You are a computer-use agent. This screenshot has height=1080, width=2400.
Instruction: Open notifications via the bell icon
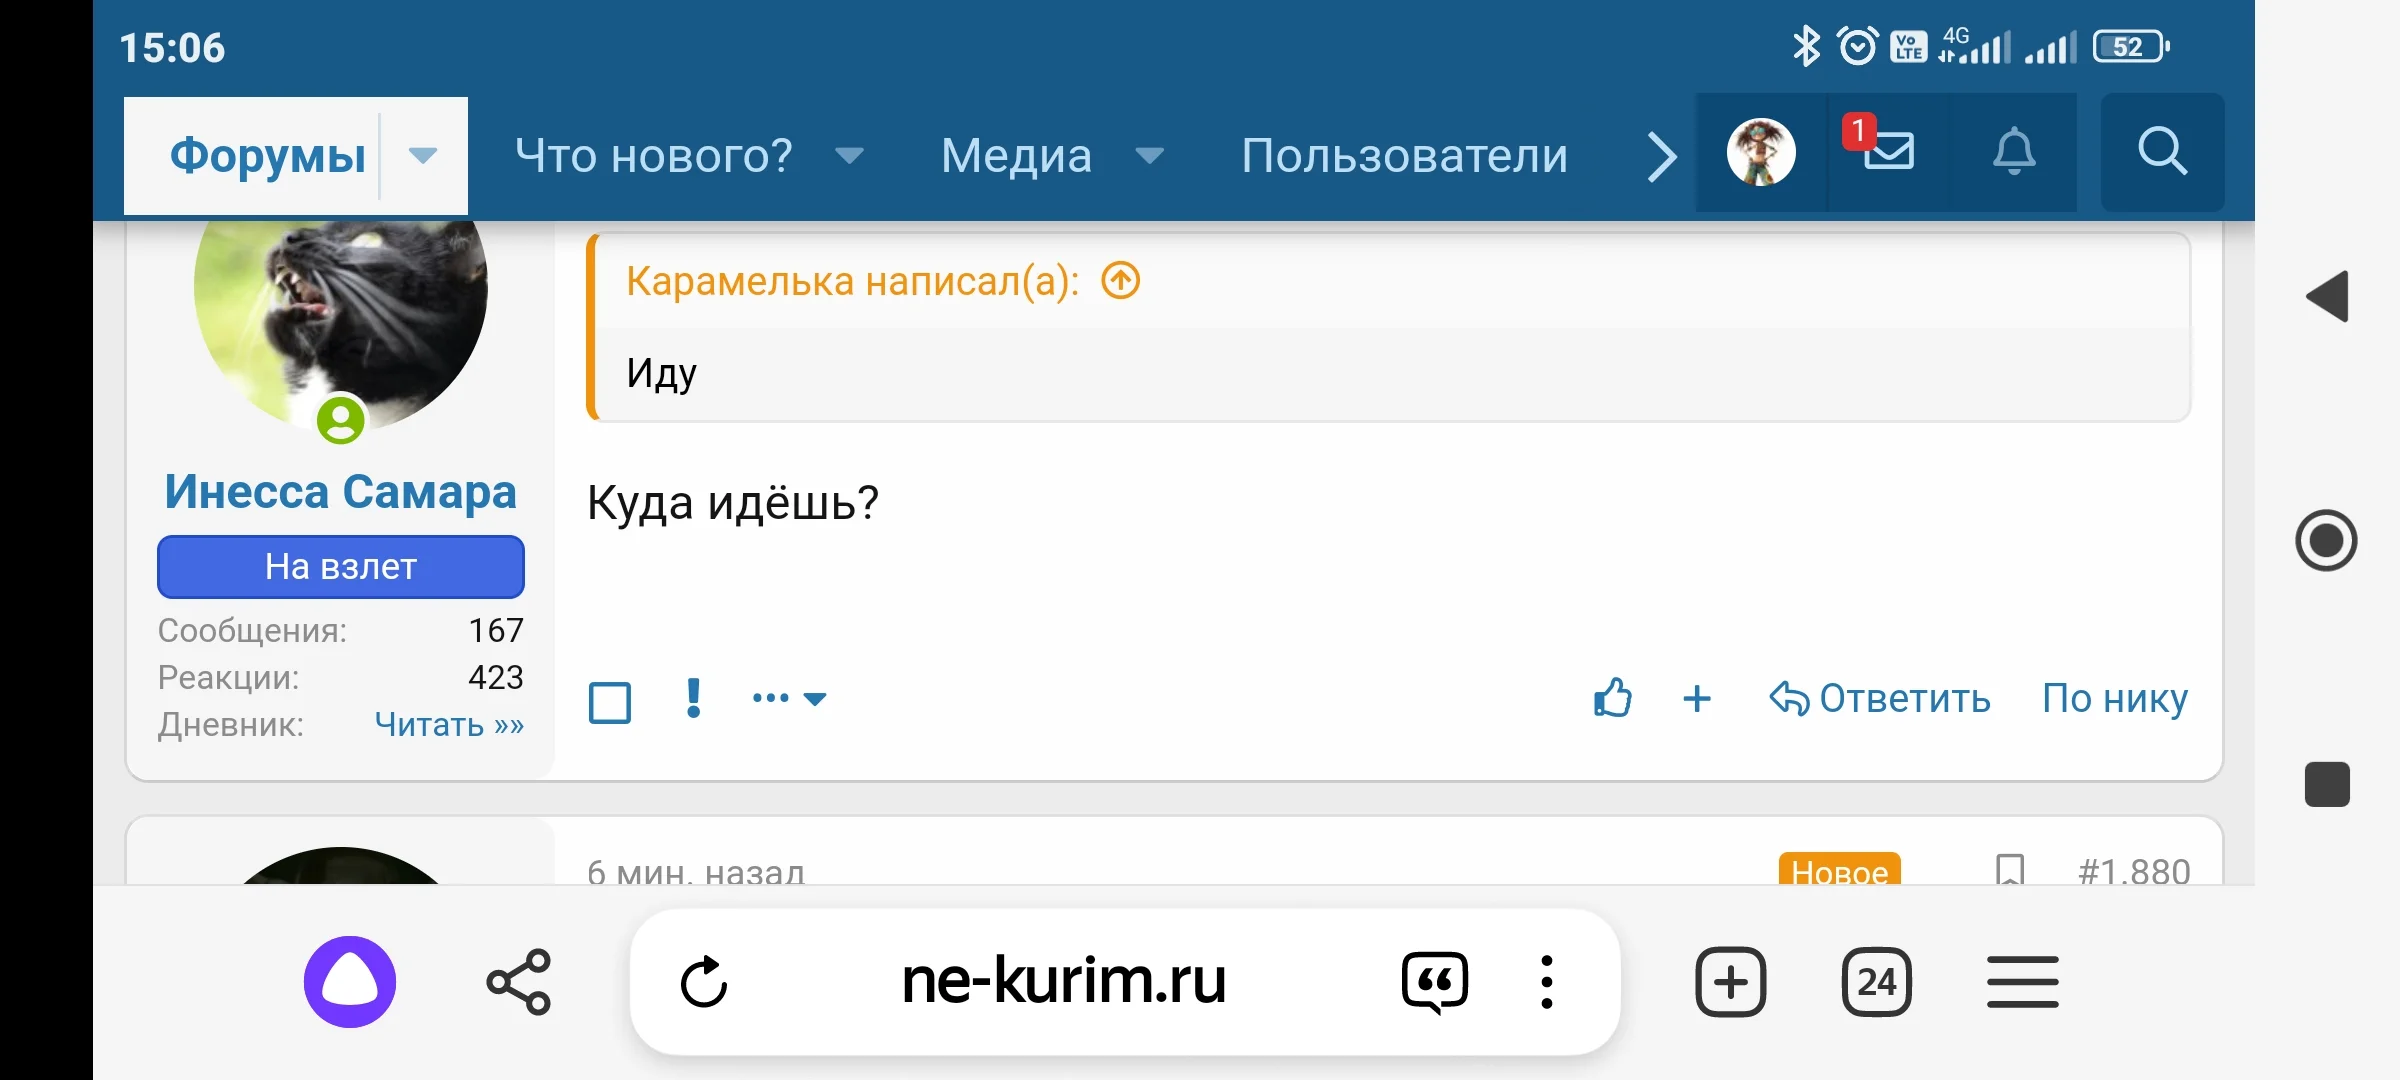pyautogui.click(x=2013, y=152)
